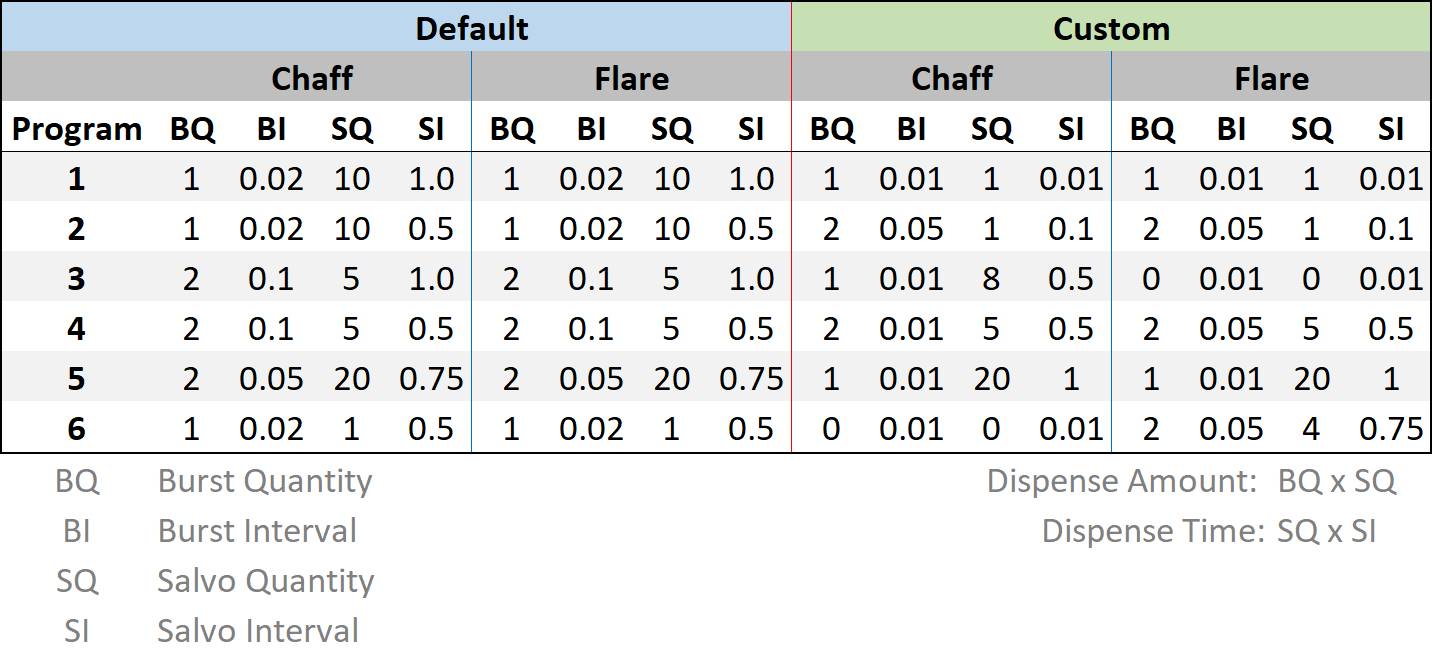Click the Program column header

pyautogui.click(x=77, y=129)
